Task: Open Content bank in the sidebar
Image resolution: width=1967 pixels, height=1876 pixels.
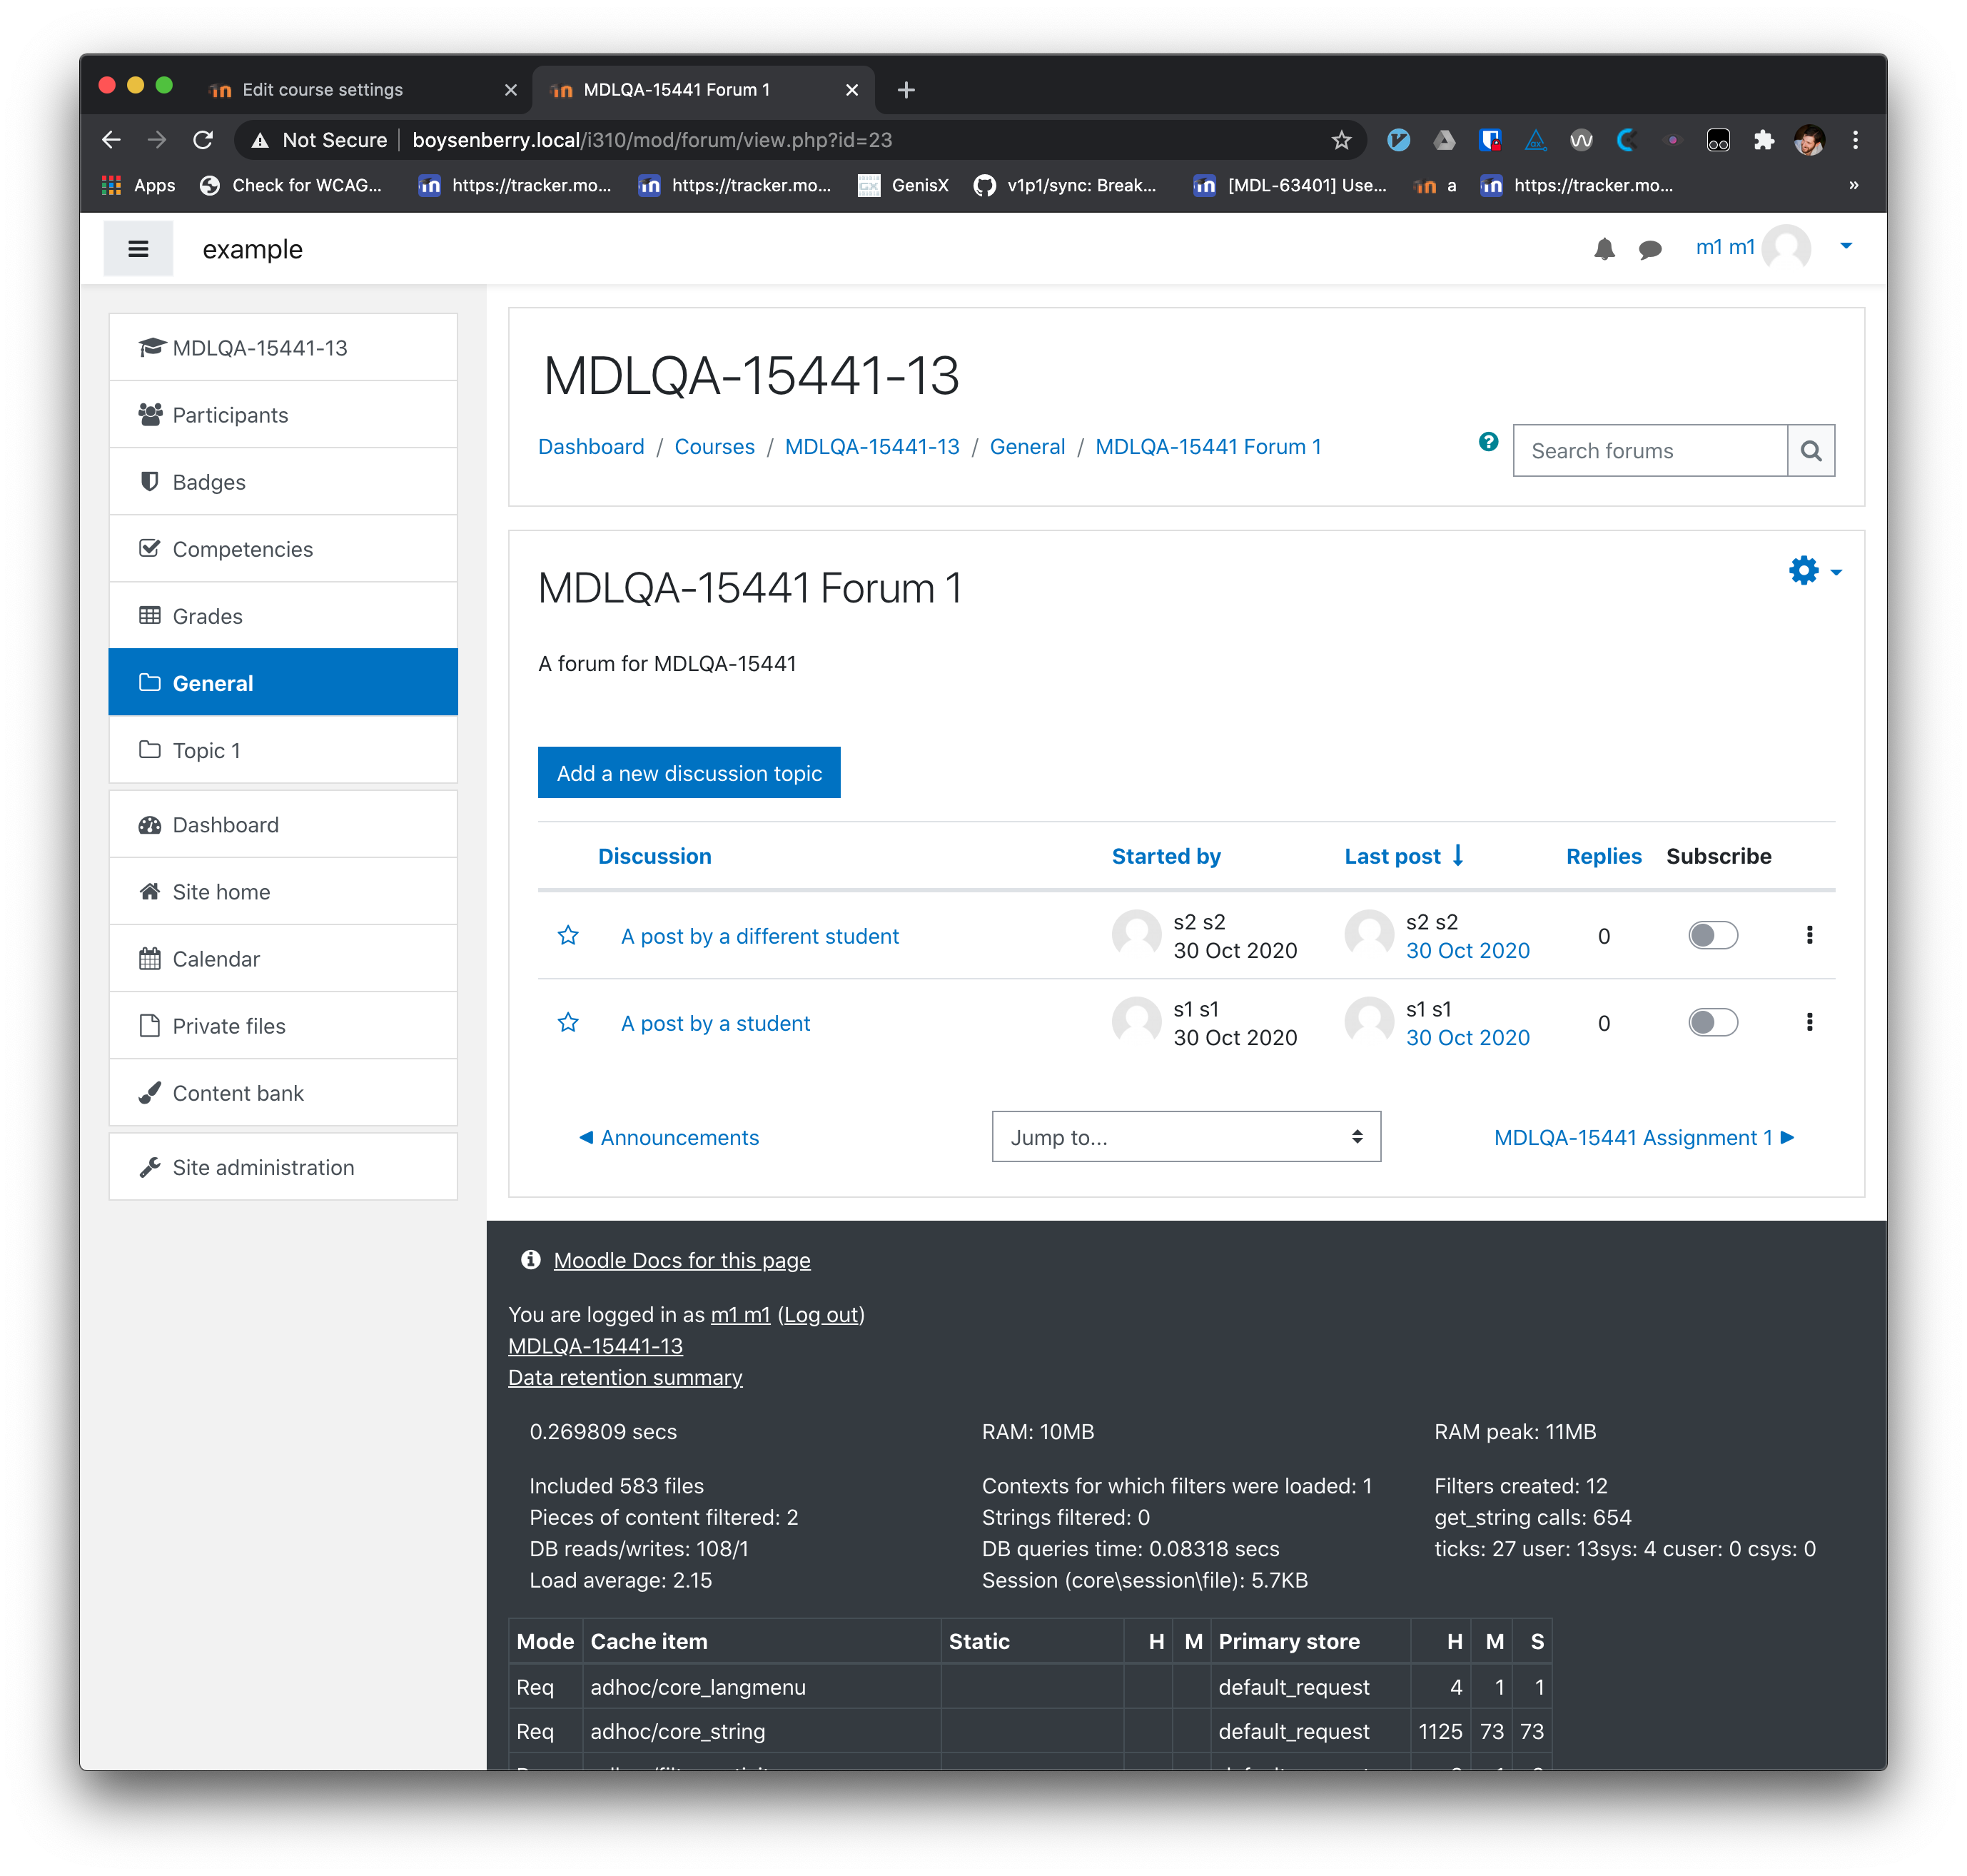Action: click(283, 1093)
